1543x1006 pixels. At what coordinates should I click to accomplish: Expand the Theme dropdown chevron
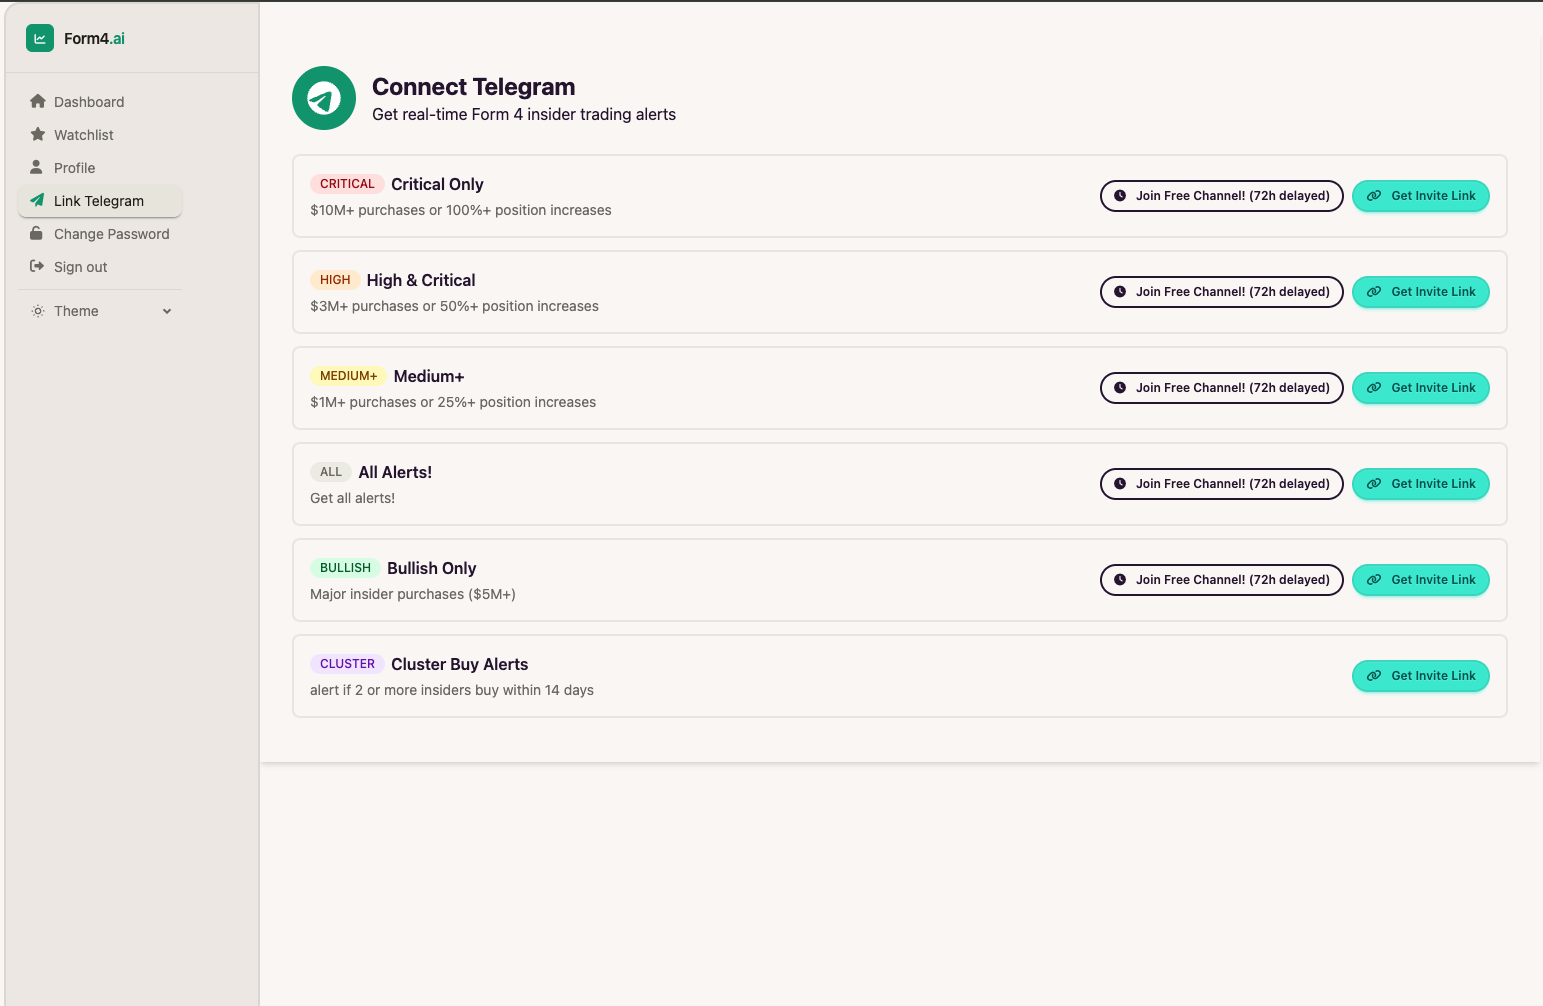pyautogui.click(x=167, y=311)
